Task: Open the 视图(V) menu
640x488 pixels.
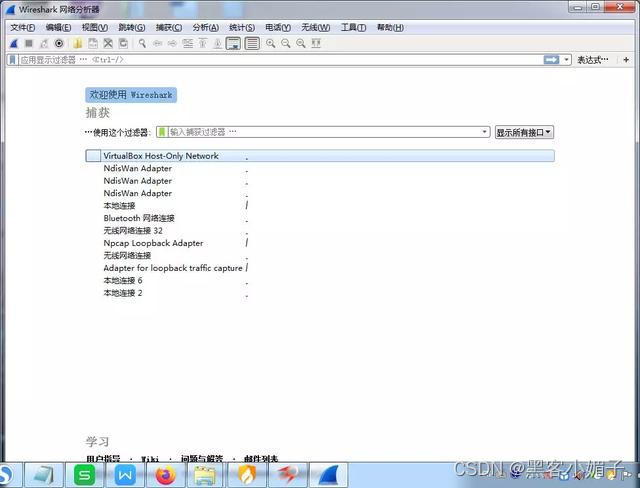Action: pos(95,27)
